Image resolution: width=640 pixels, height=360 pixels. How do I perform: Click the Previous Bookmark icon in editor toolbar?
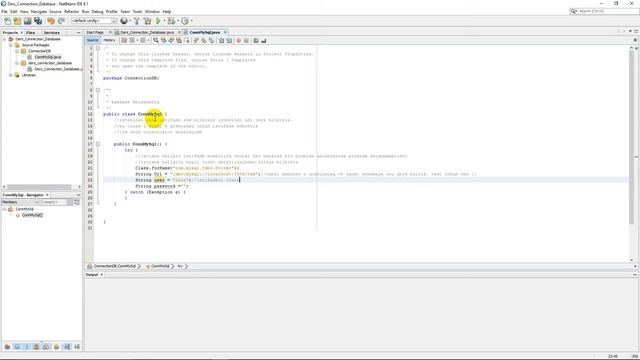196,40
